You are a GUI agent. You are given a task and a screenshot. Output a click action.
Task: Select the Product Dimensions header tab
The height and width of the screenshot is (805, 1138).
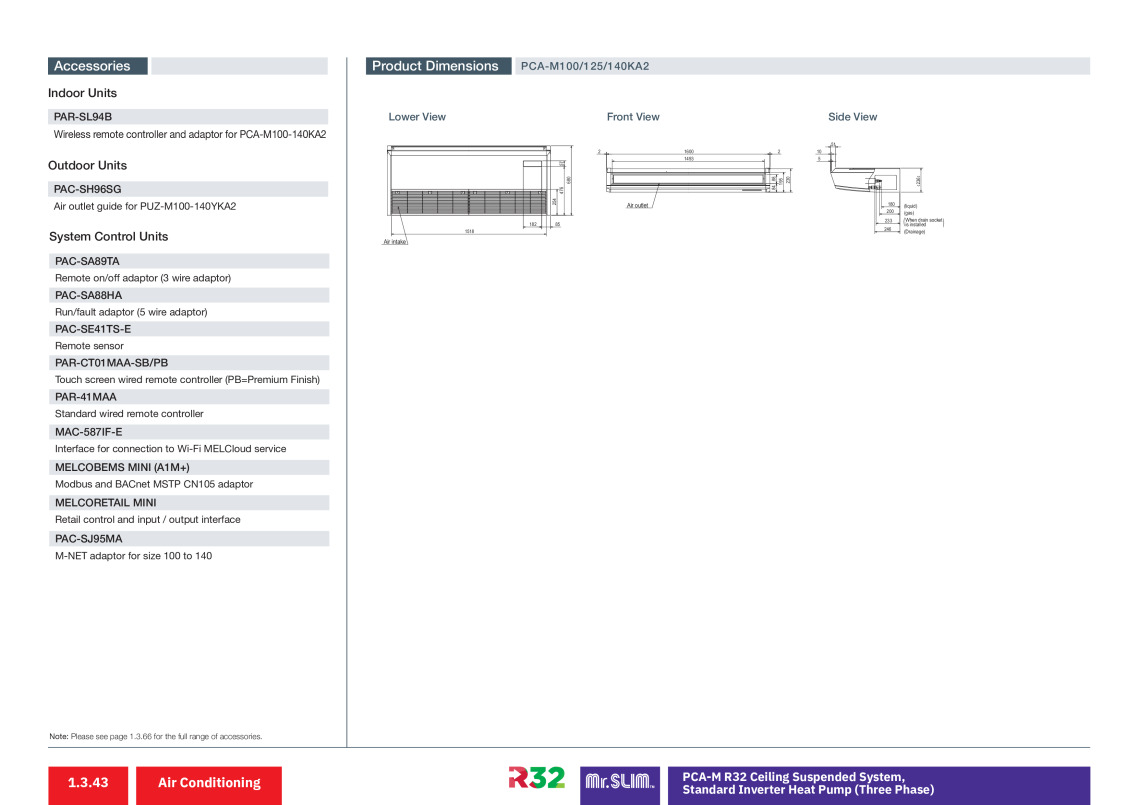click(438, 66)
